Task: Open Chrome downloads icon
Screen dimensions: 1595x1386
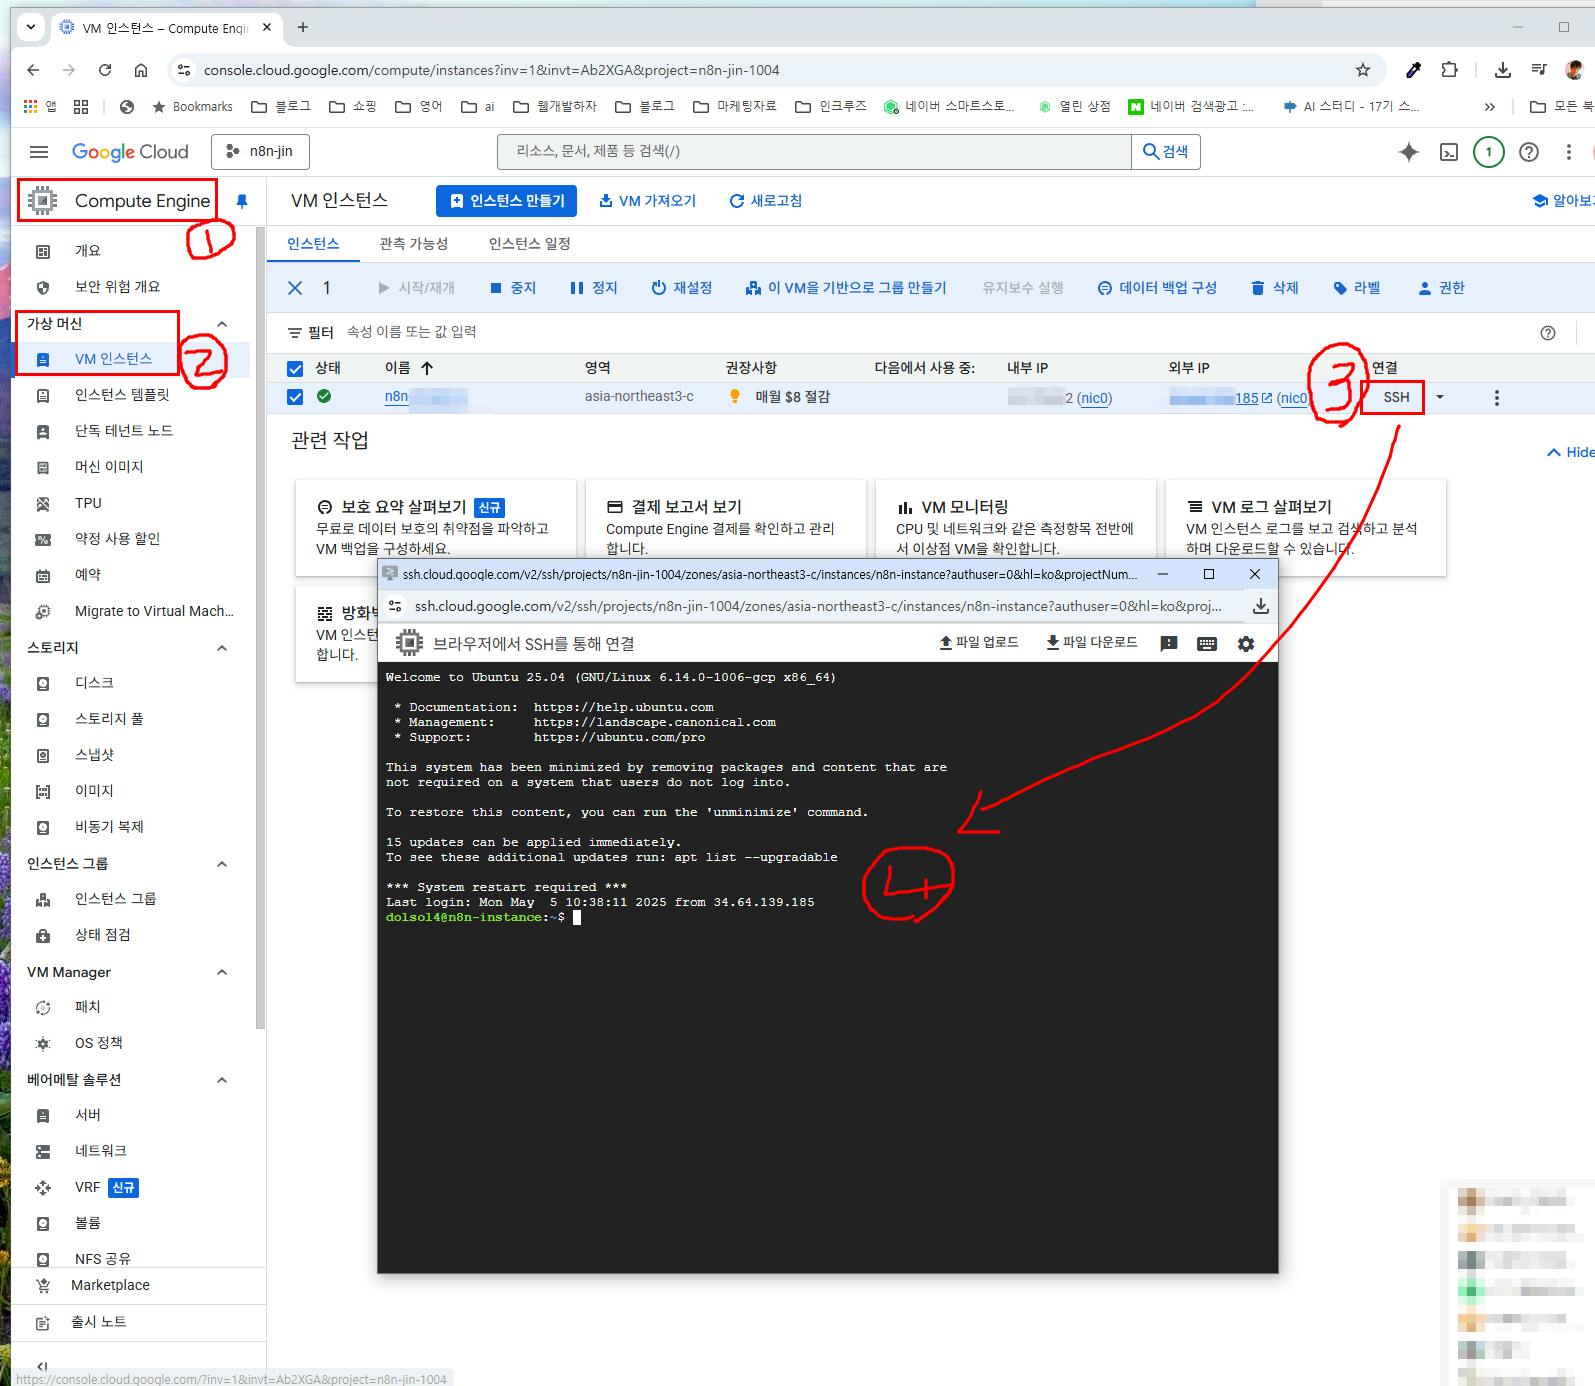Action: tap(1502, 70)
